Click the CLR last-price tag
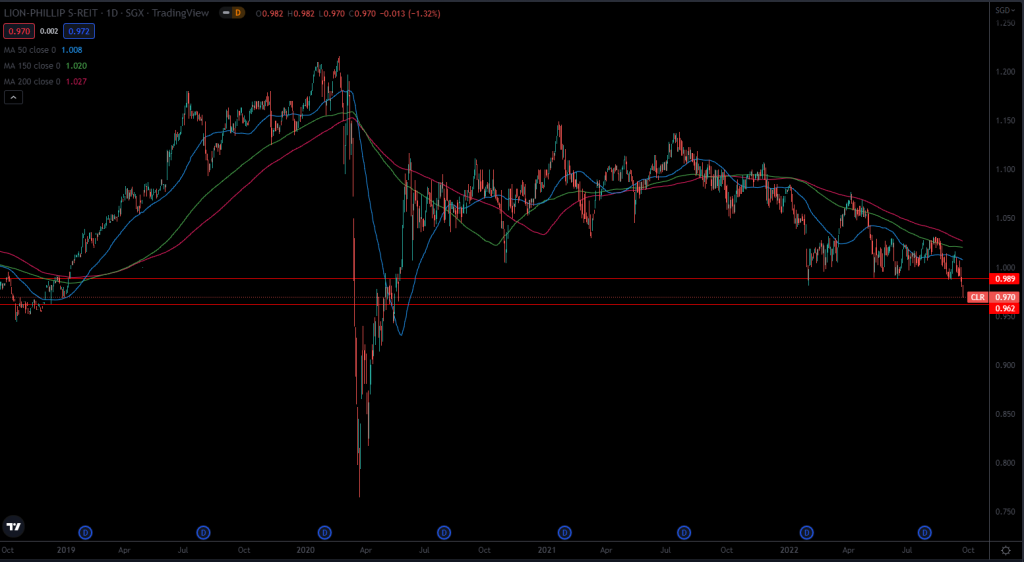Viewport: 1024px width, 562px height. (x=978, y=297)
